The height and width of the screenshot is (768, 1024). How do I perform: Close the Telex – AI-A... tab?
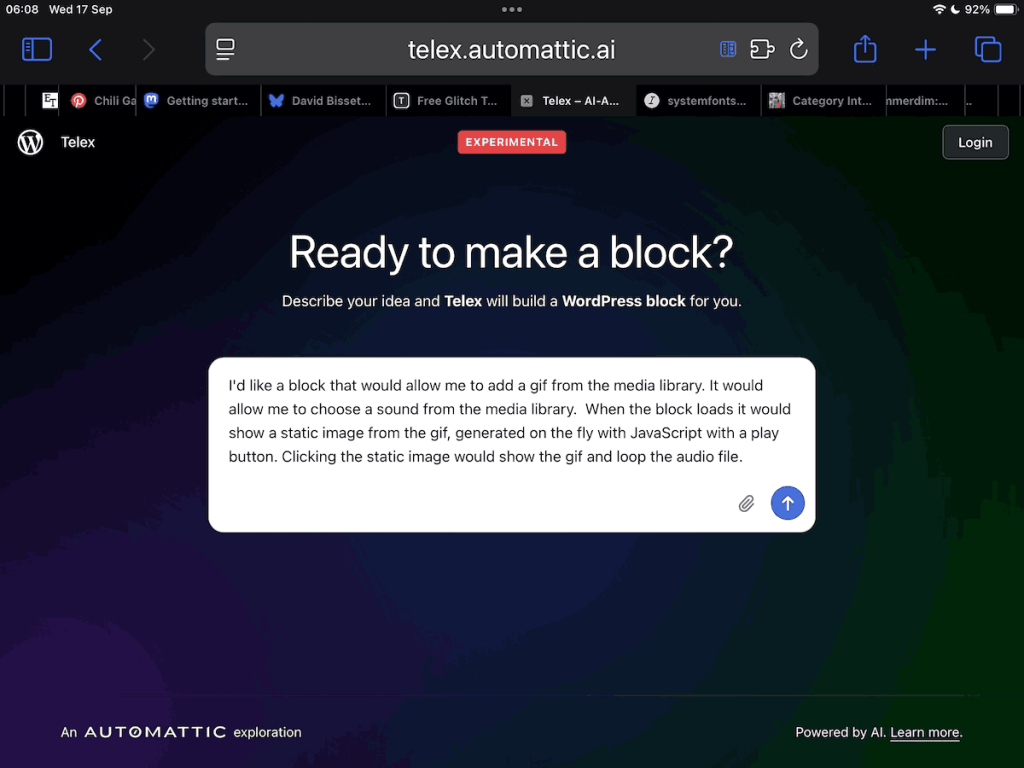click(x=527, y=101)
